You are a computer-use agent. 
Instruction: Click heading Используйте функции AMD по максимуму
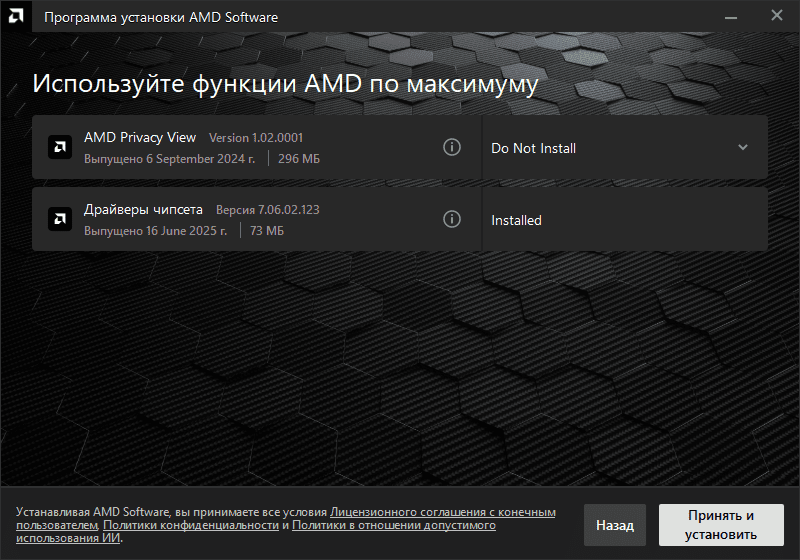point(285,84)
